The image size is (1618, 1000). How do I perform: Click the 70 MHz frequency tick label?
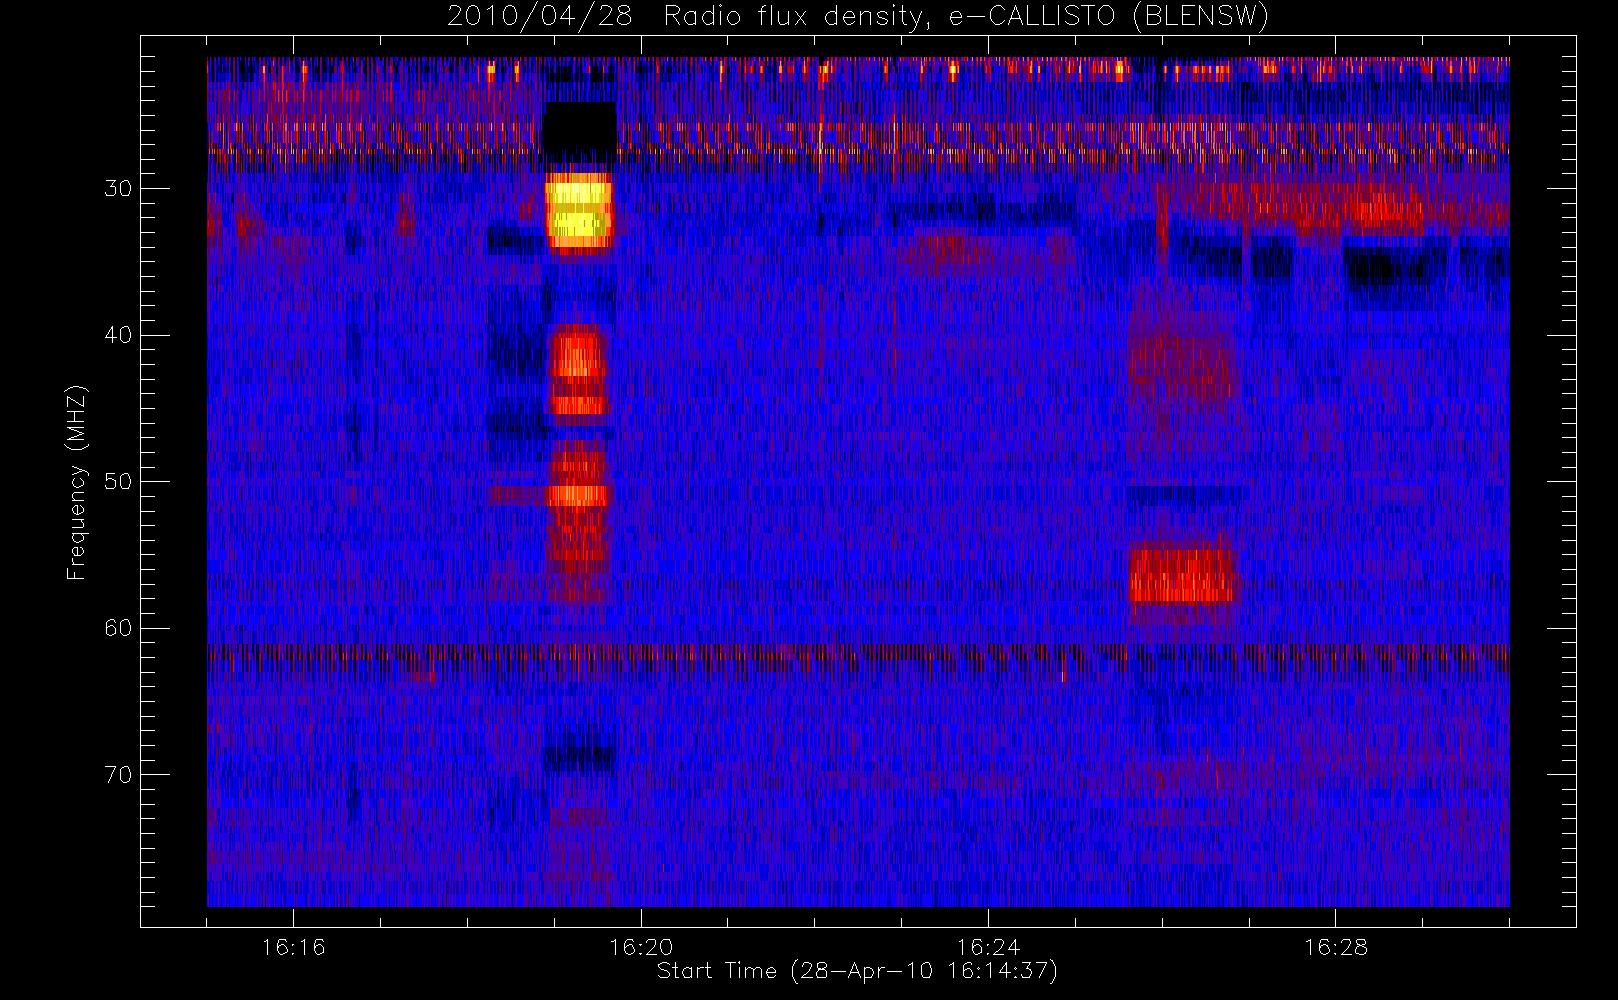pyautogui.click(x=118, y=775)
